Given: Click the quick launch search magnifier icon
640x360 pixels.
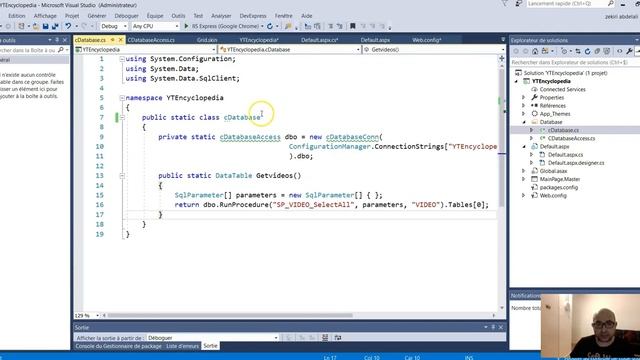Looking at the screenshot, I should point(611,4).
